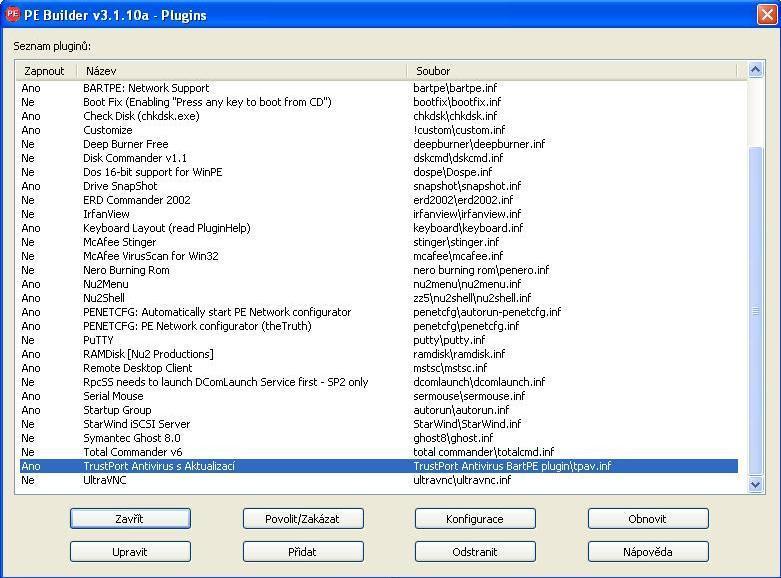Click the Zavřít button
This screenshot has height=578, width=781.
(x=130, y=519)
